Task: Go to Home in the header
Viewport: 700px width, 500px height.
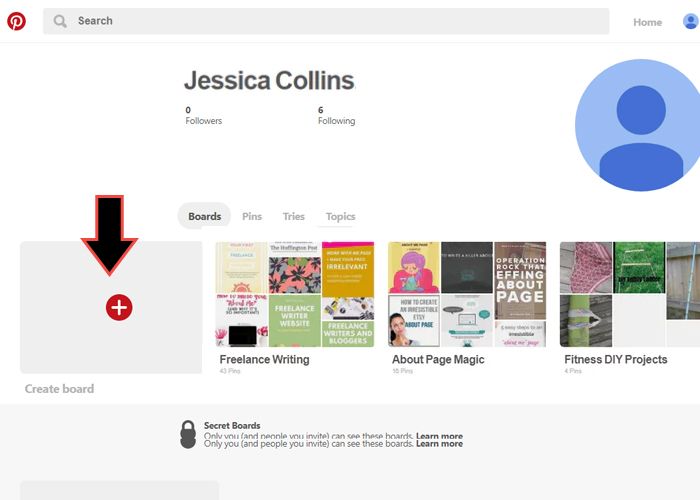Action: [x=647, y=22]
